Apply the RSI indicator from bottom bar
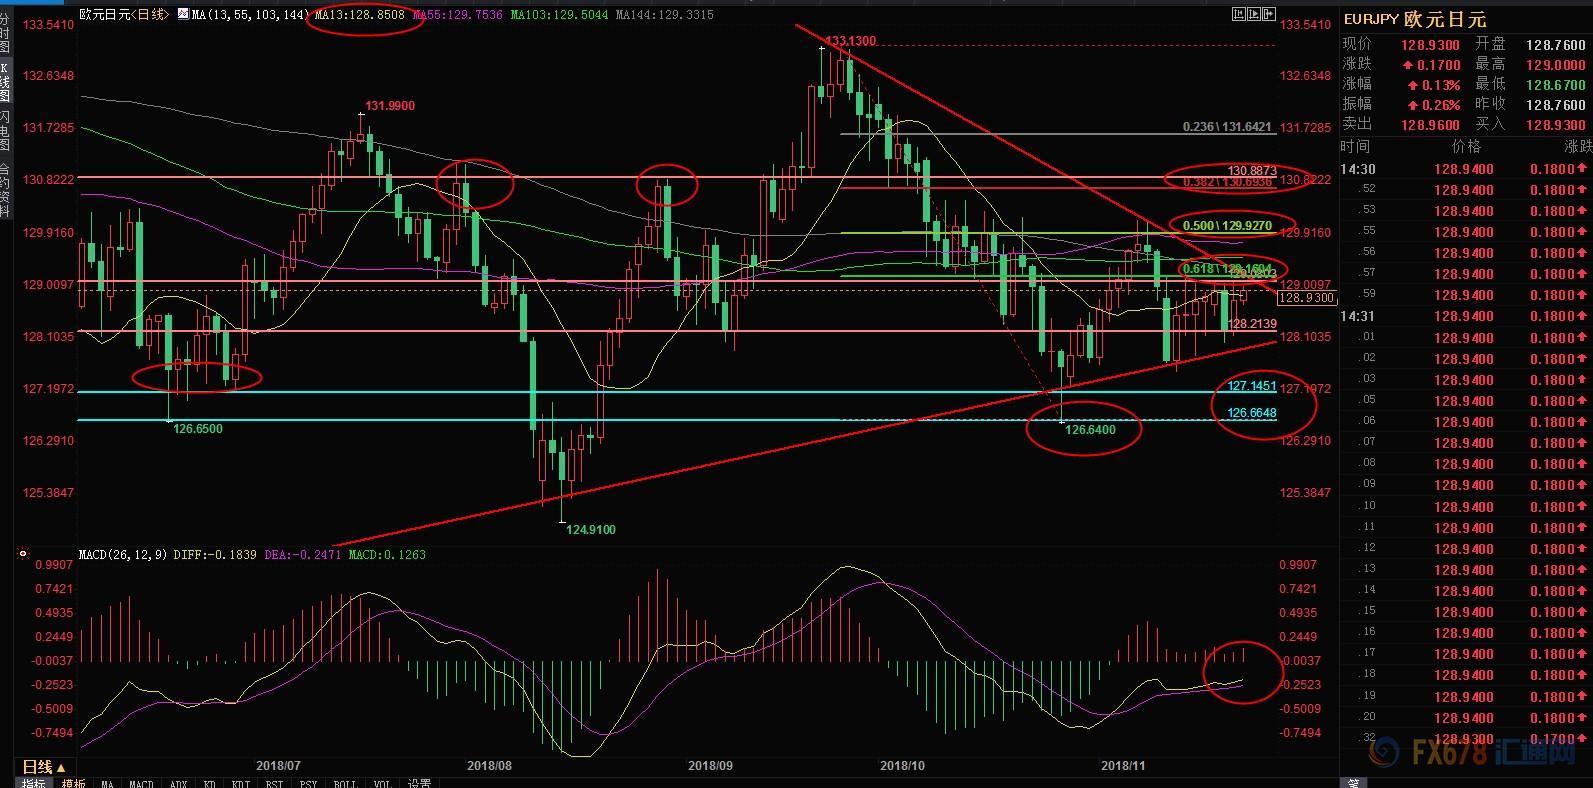This screenshot has height=788, width=1593. [x=274, y=783]
